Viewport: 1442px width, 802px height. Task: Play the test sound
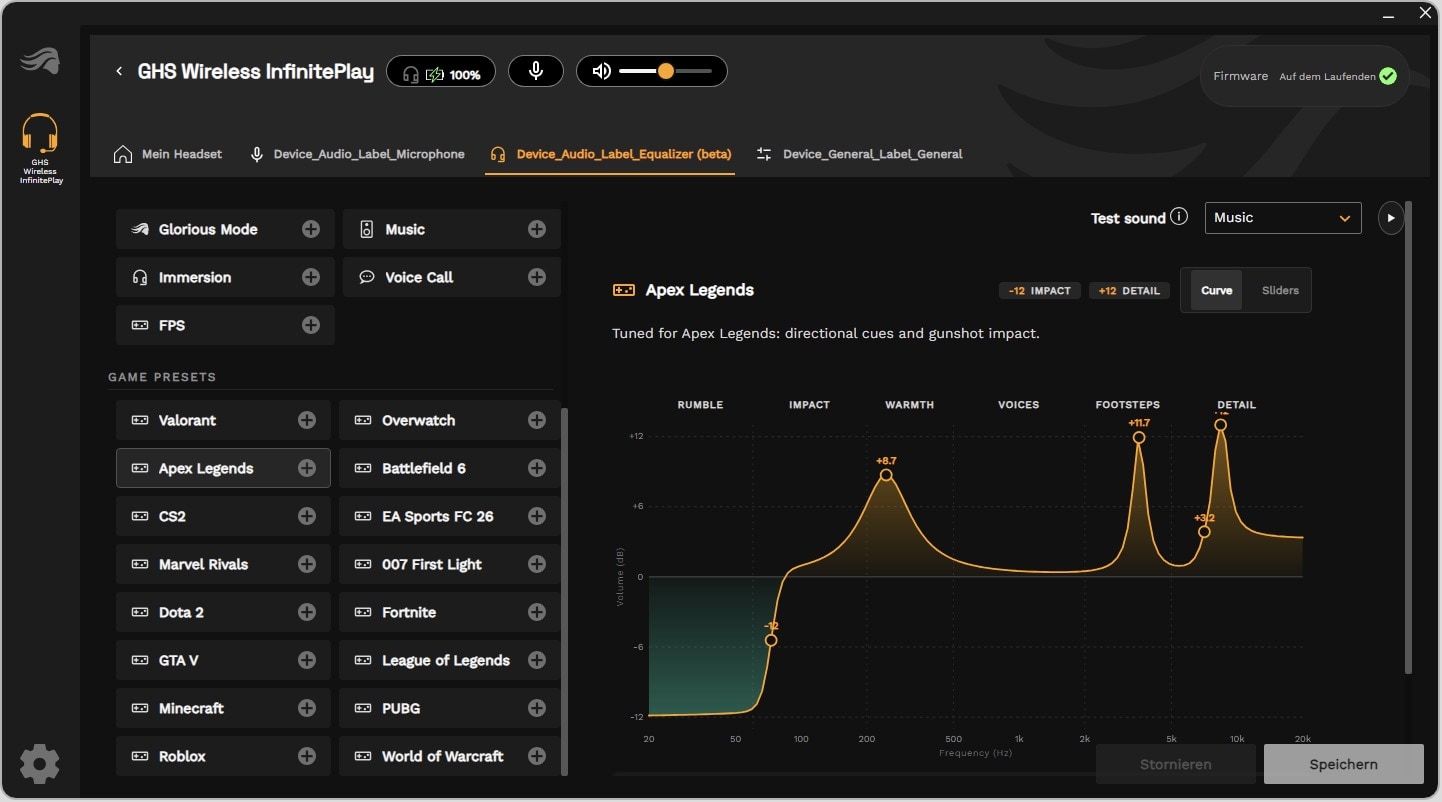pyautogui.click(x=1391, y=218)
